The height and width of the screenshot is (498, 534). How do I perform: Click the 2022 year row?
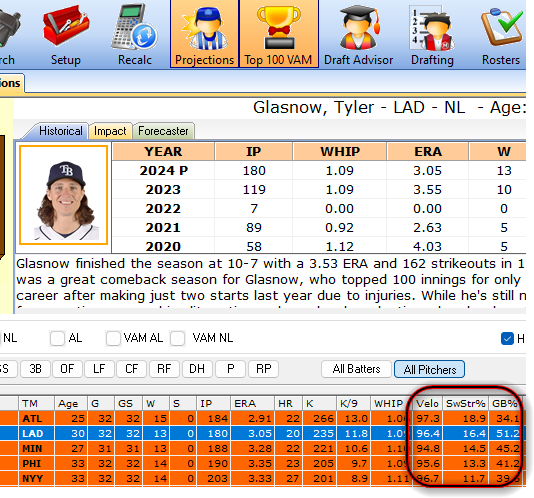[319, 208]
